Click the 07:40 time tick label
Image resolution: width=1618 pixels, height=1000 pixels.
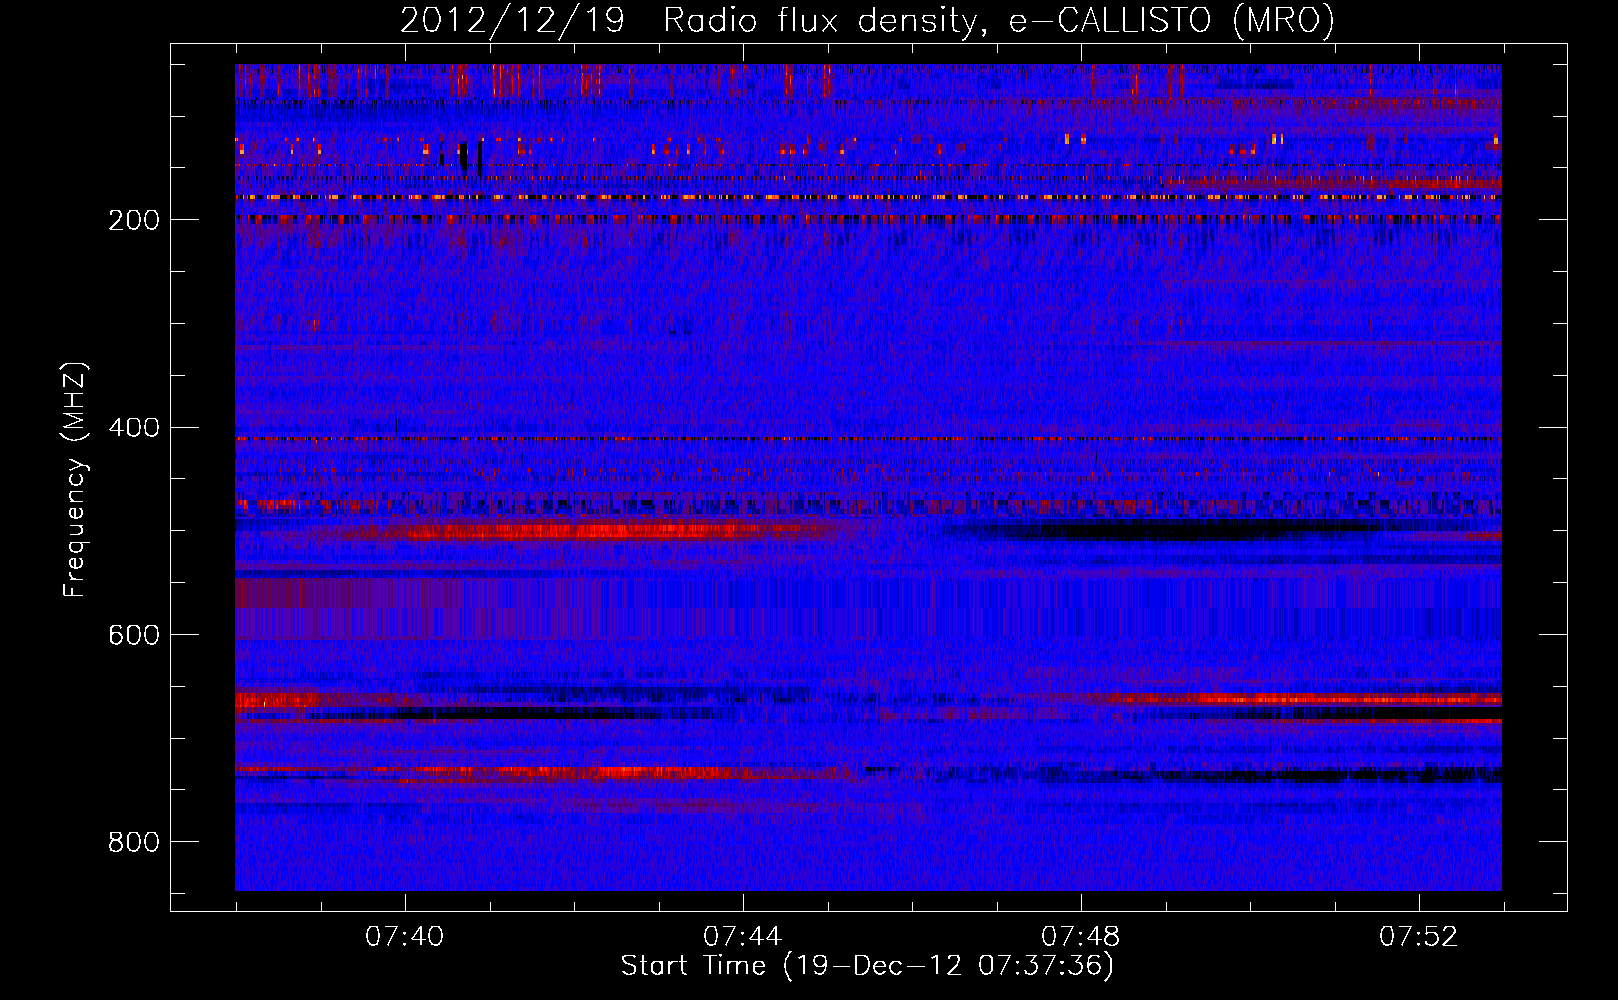pos(405,937)
